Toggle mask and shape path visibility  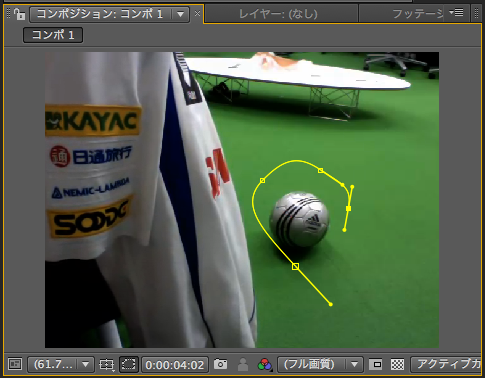pyautogui.click(x=129, y=364)
